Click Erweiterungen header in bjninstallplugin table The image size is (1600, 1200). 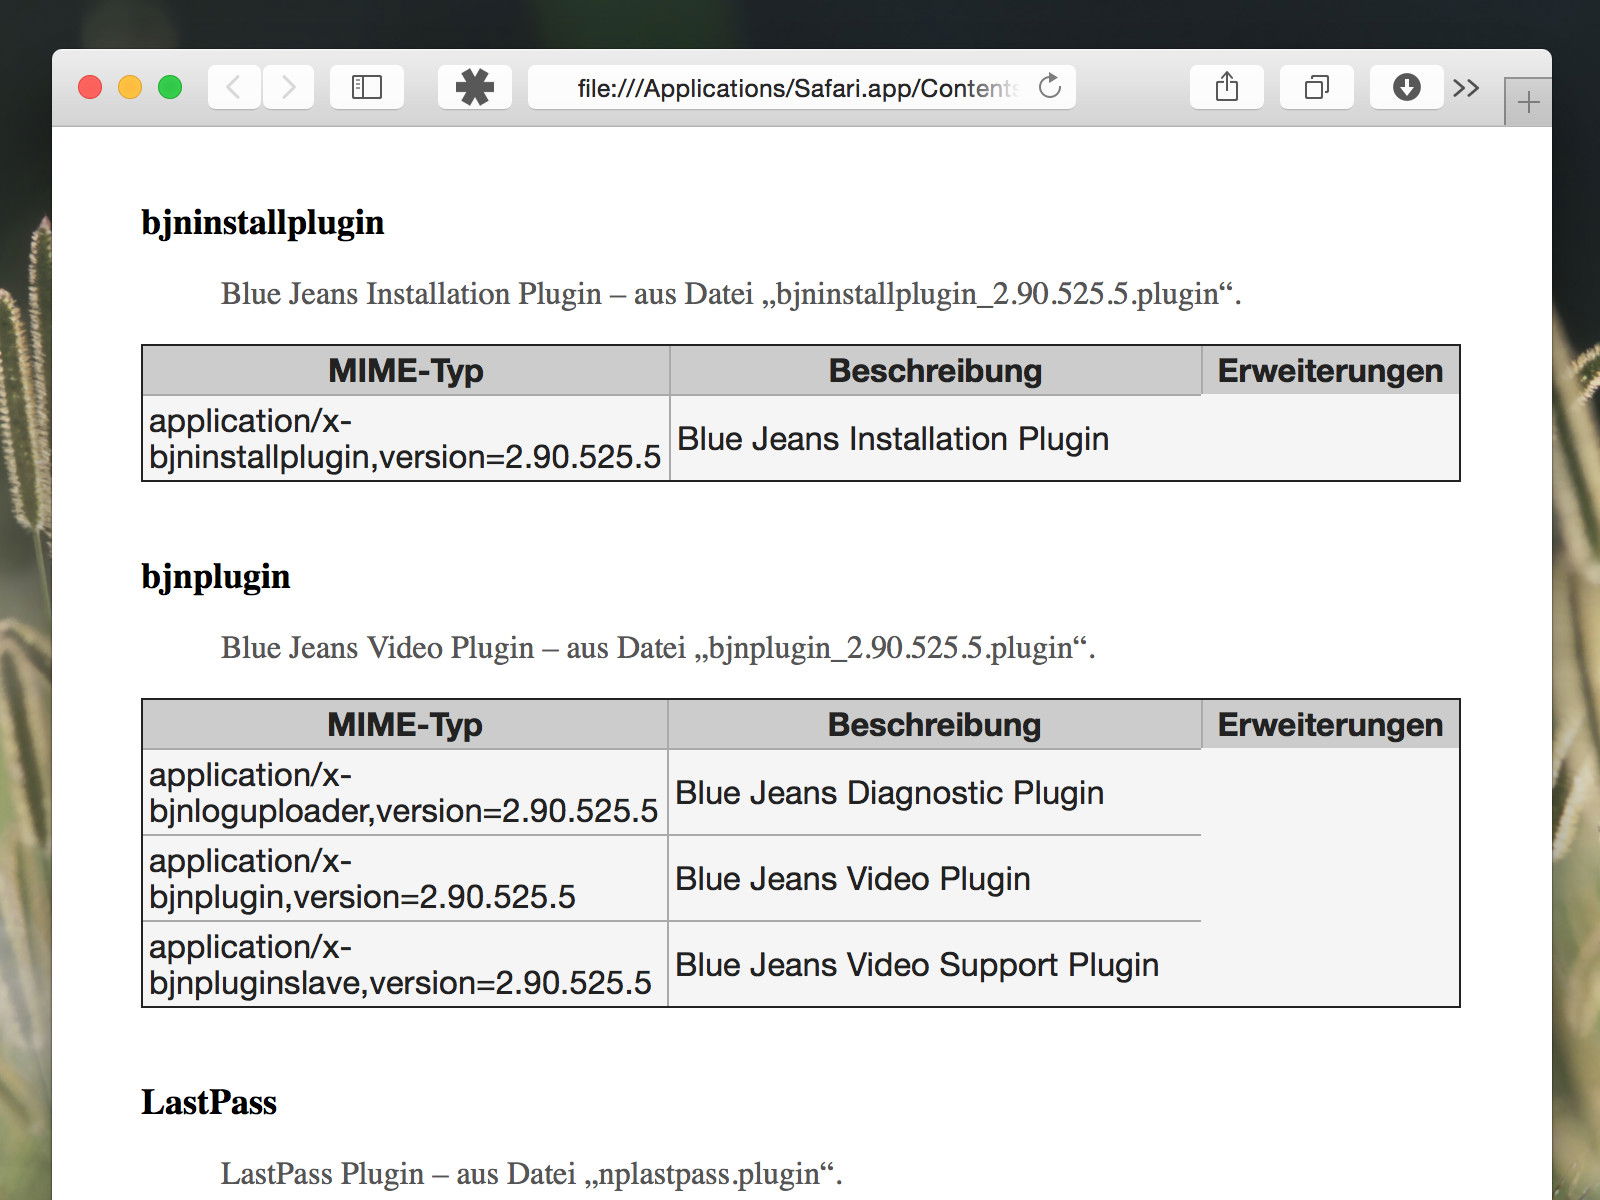(1330, 371)
